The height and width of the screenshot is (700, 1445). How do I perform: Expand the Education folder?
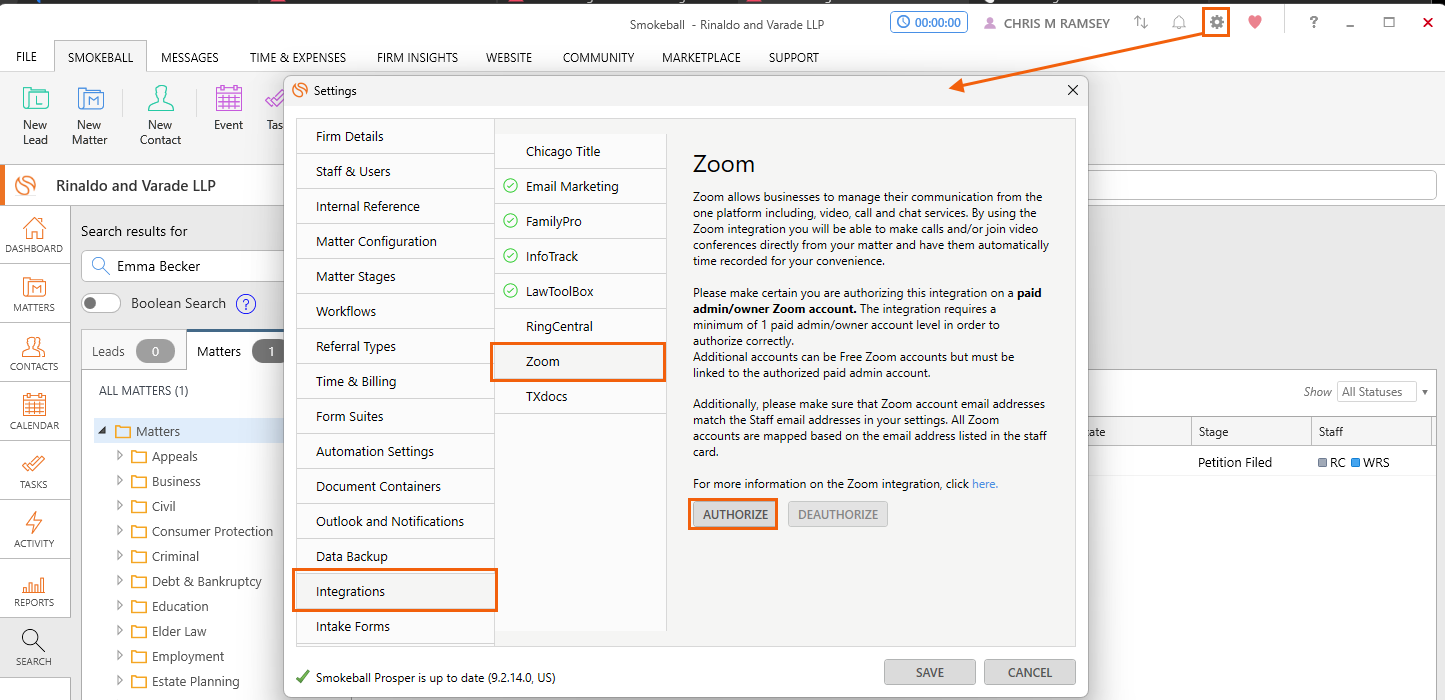(x=120, y=606)
